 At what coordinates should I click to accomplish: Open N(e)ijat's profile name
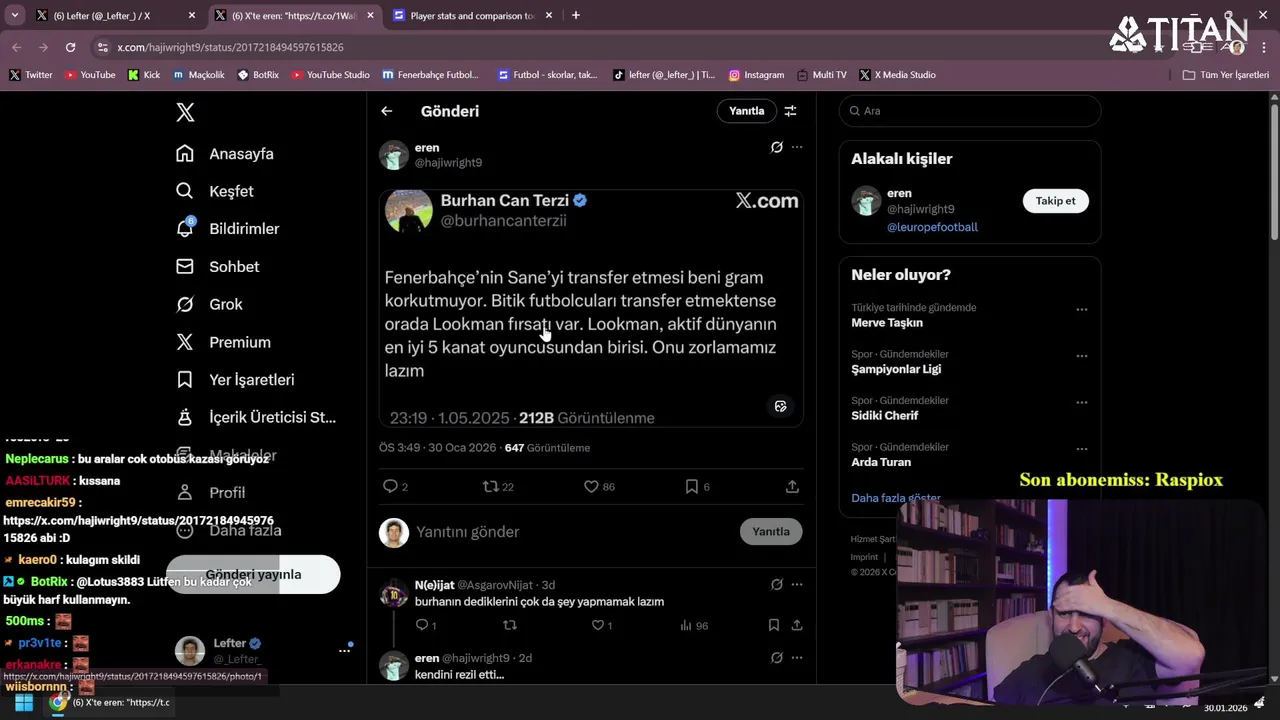pyautogui.click(x=434, y=585)
